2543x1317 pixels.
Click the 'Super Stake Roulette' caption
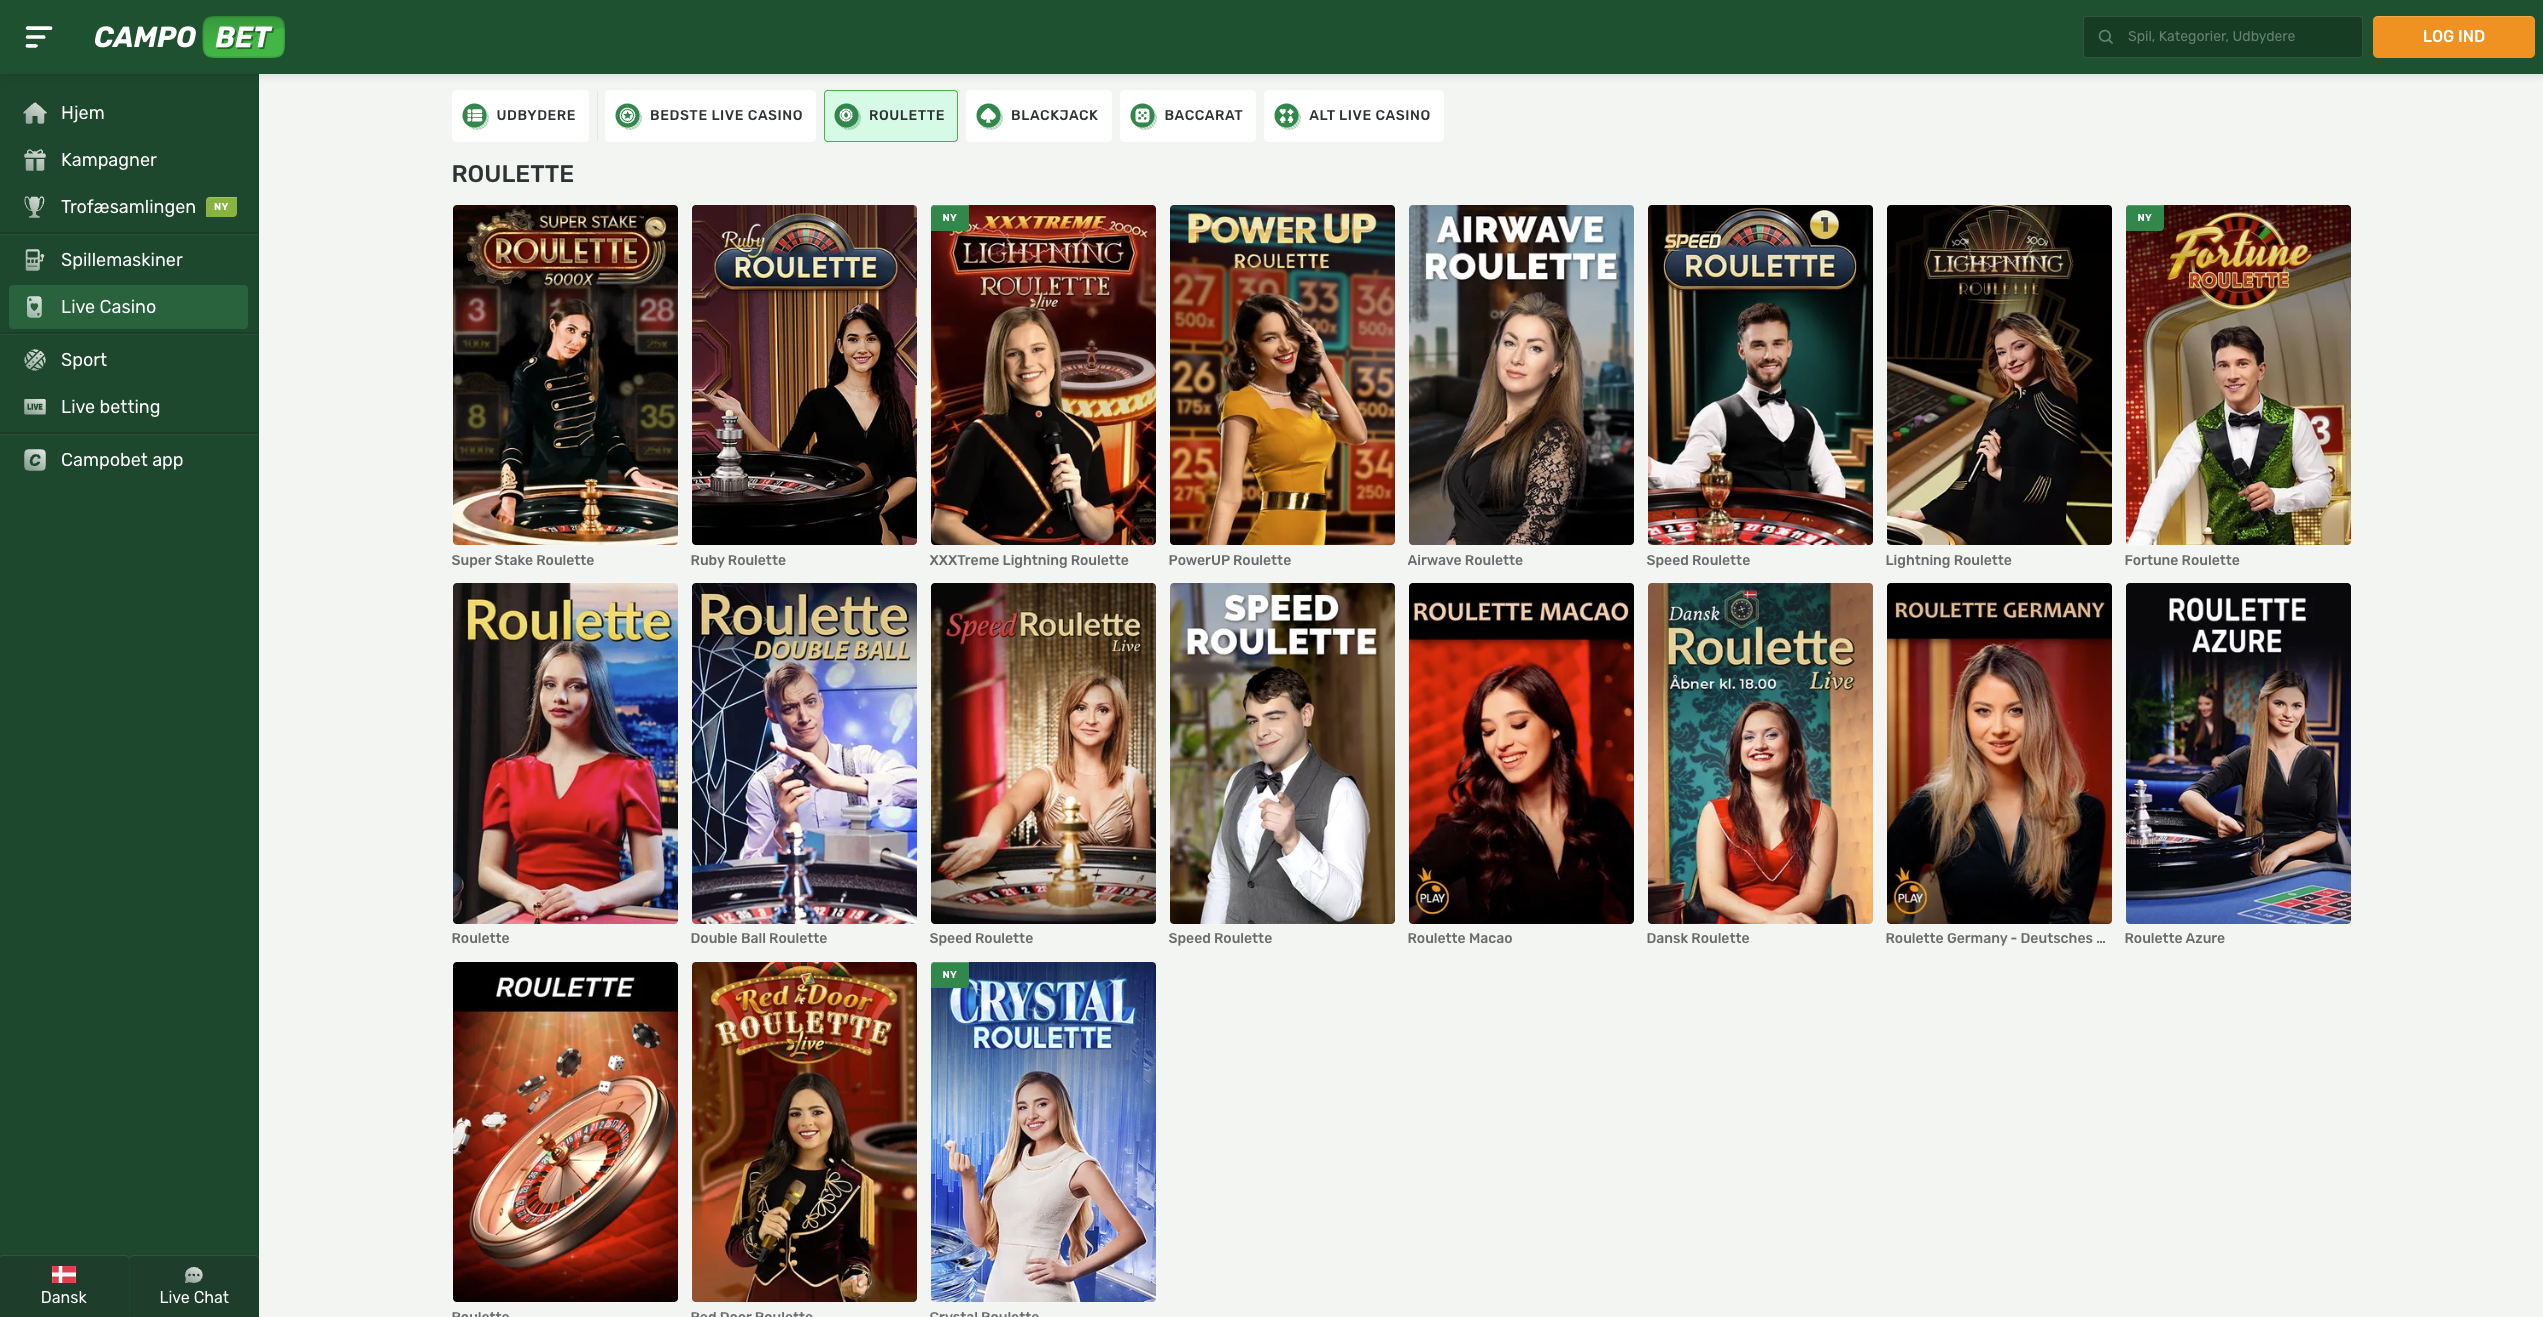click(523, 561)
